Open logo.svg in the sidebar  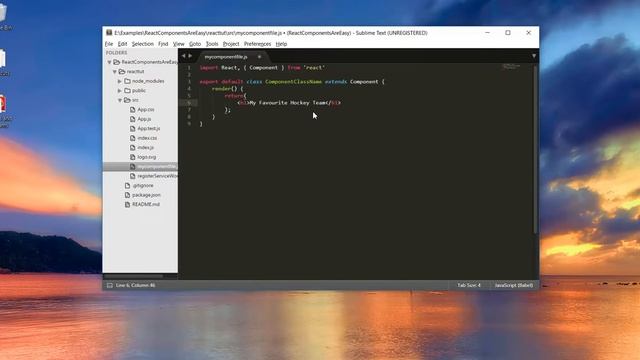[x=147, y=157]
